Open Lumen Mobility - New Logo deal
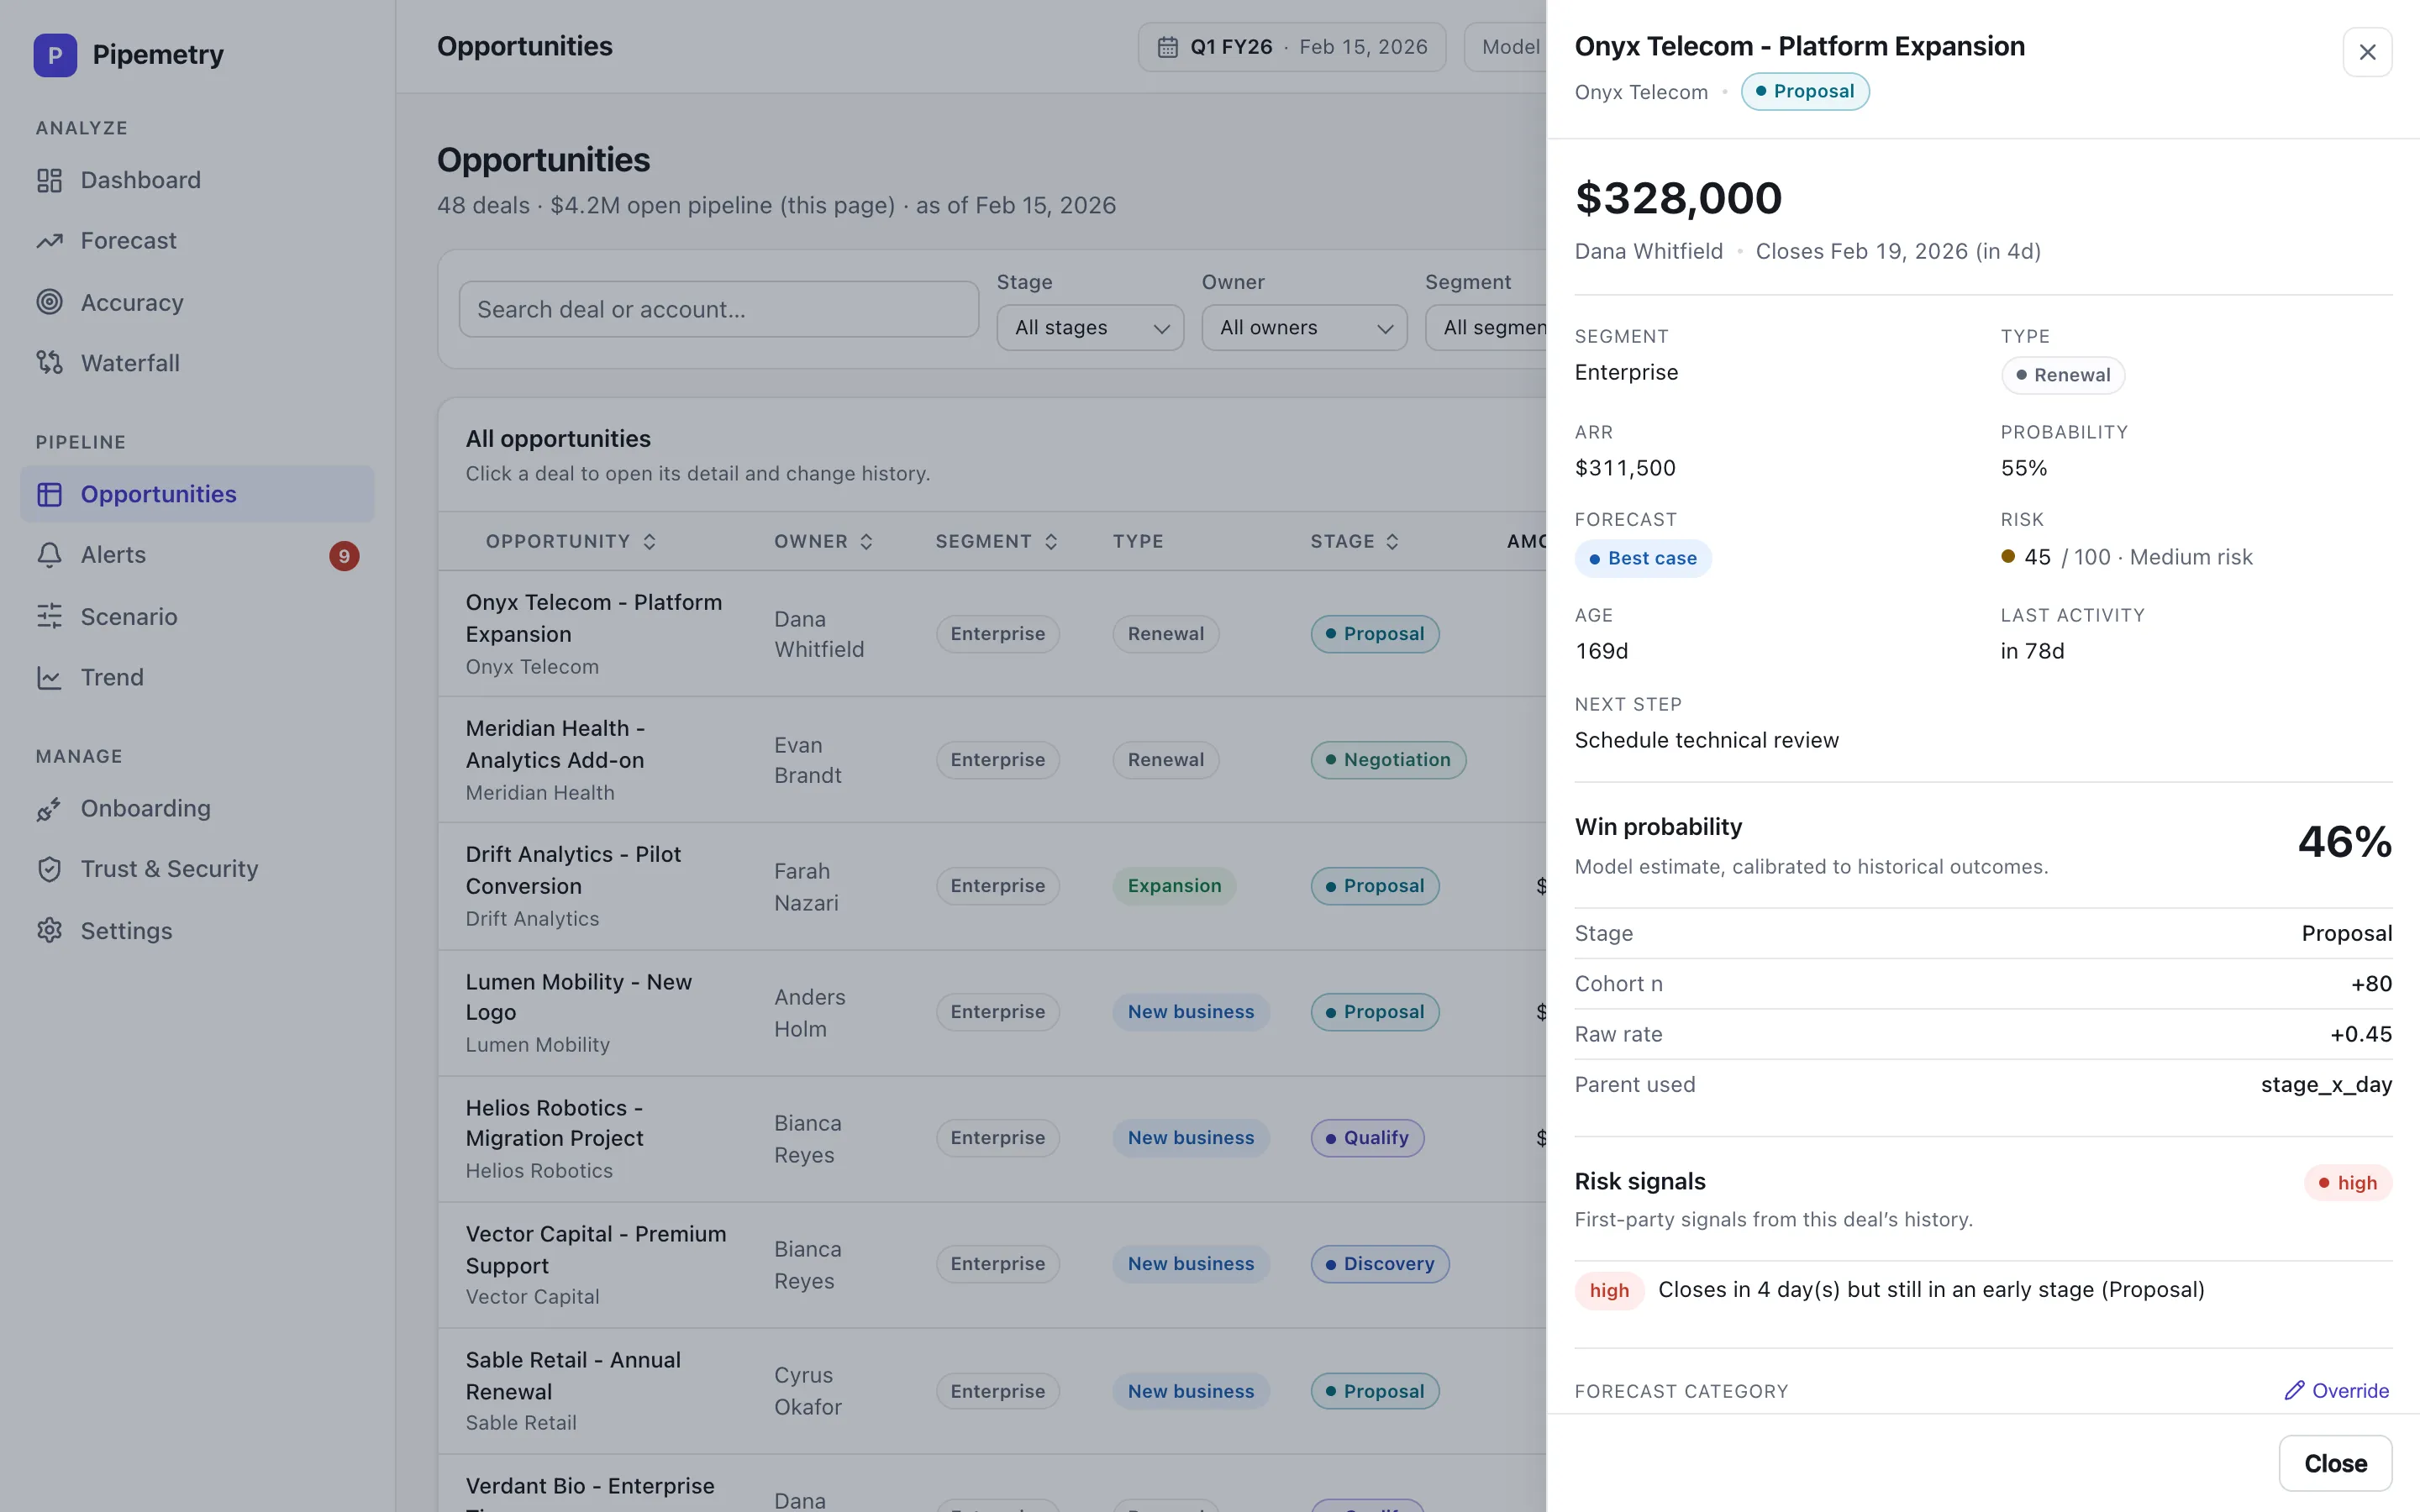 pyautogui.click(x=992, y=1012)
